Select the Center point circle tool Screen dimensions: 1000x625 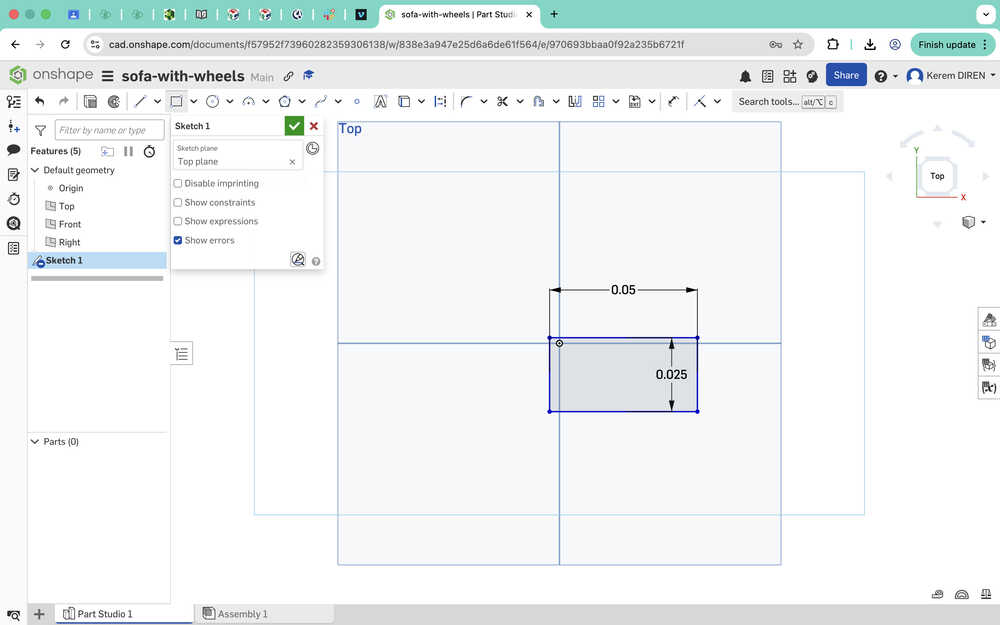212,101
